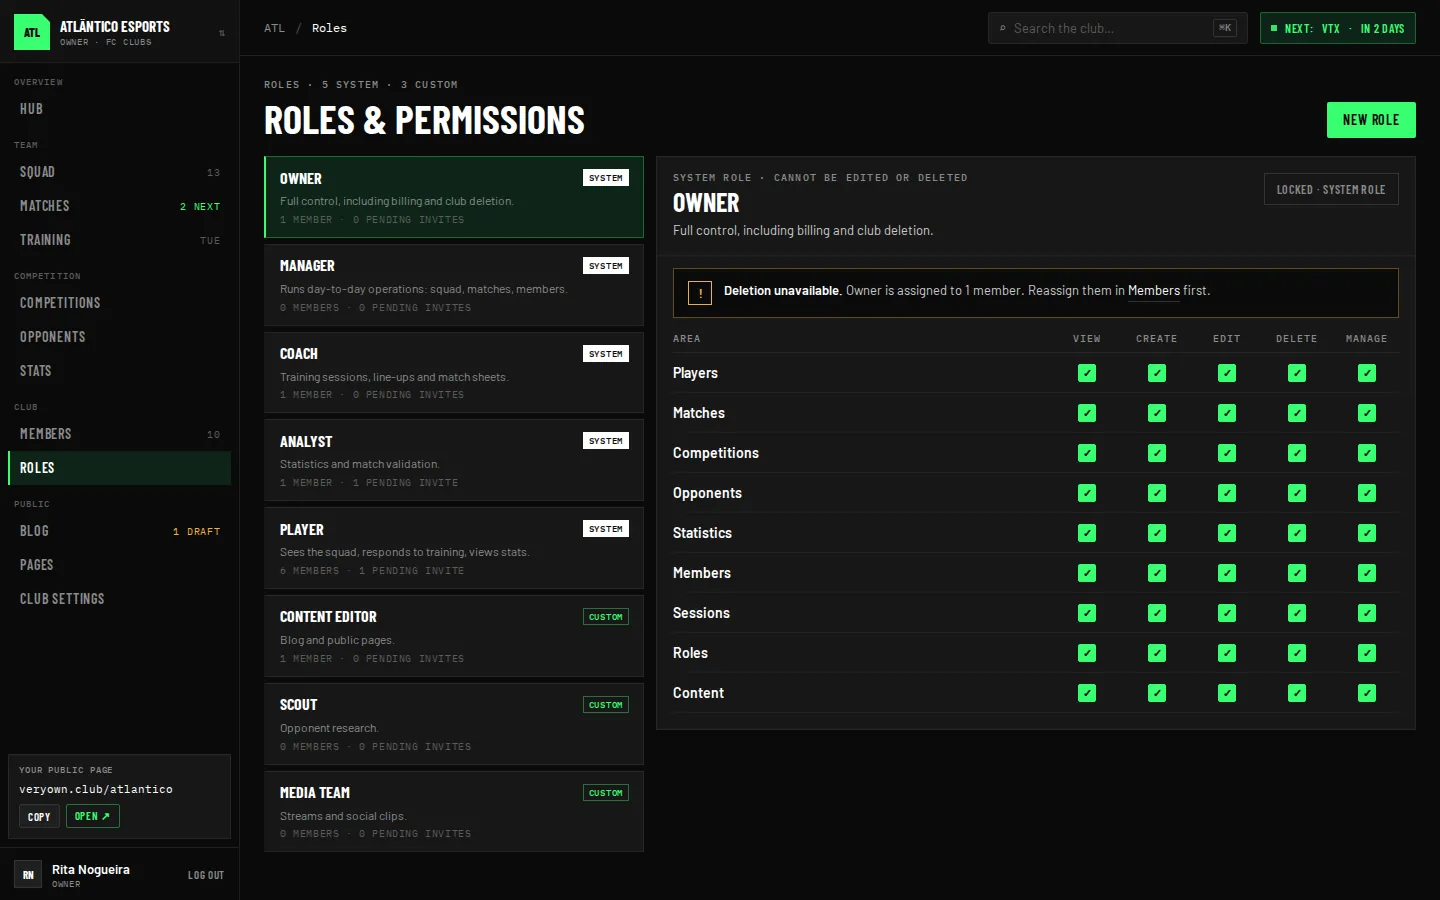Toggle Delete permission for Content

1297,693
